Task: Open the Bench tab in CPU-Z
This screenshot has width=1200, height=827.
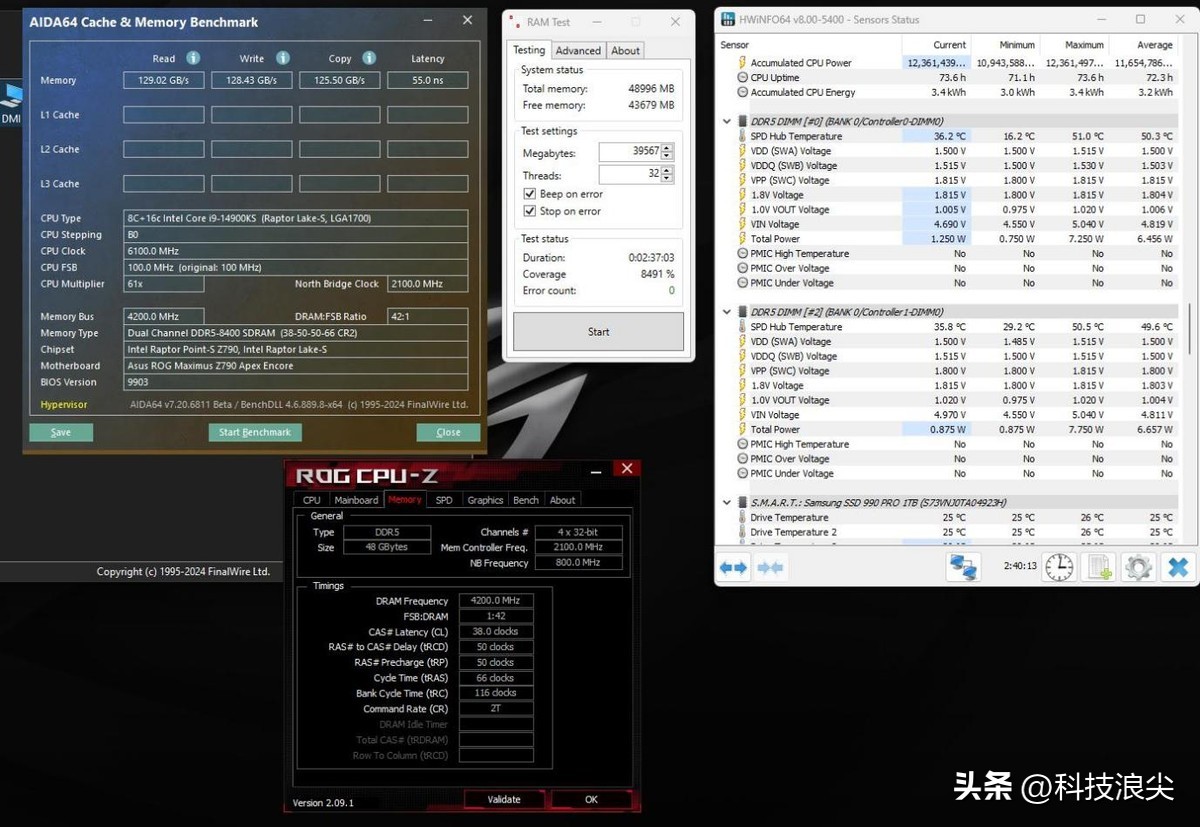Action: tap(526, 500)
